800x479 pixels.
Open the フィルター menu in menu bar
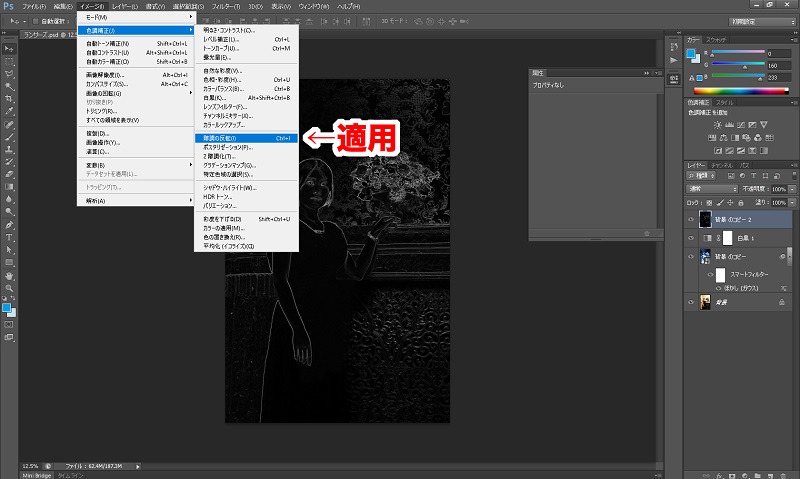(226, 7)
